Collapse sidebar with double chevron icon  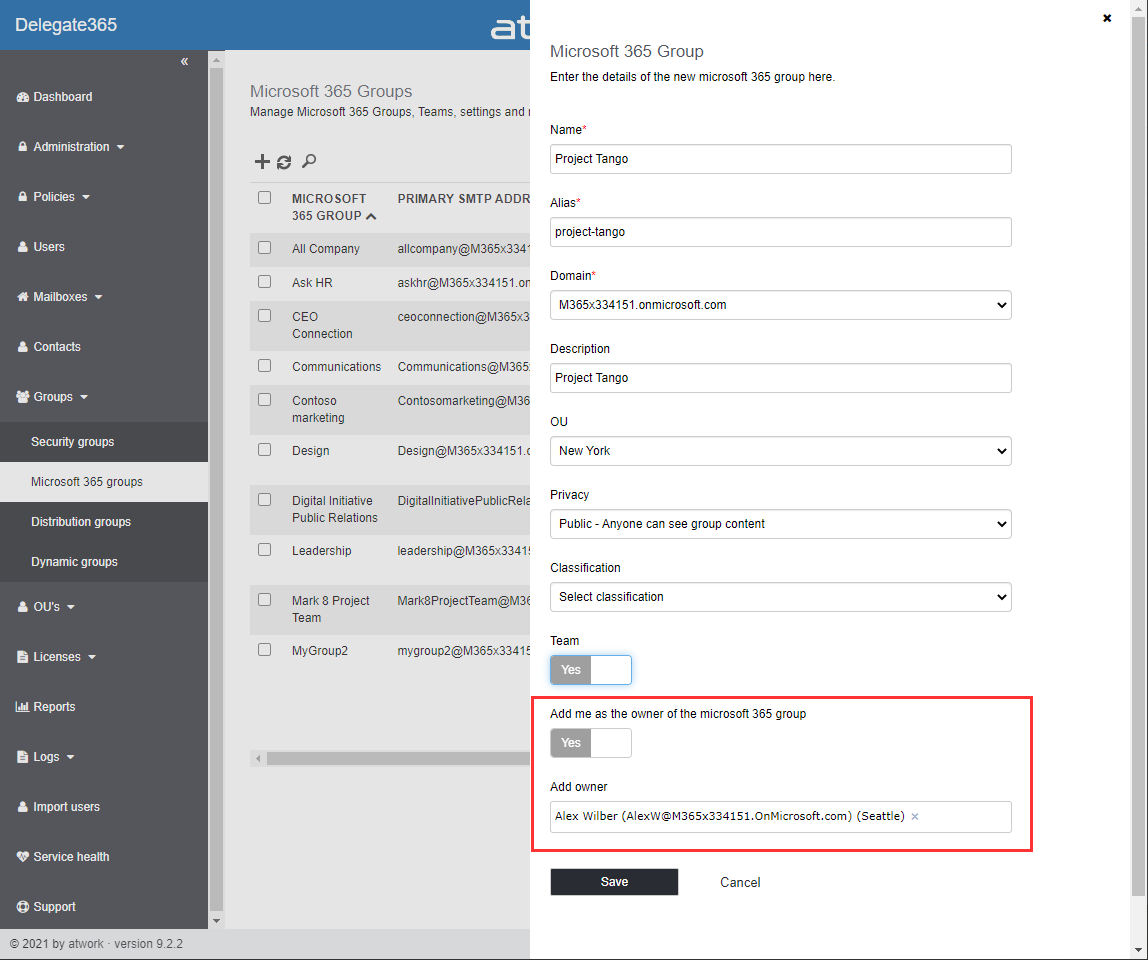point(184,62)
